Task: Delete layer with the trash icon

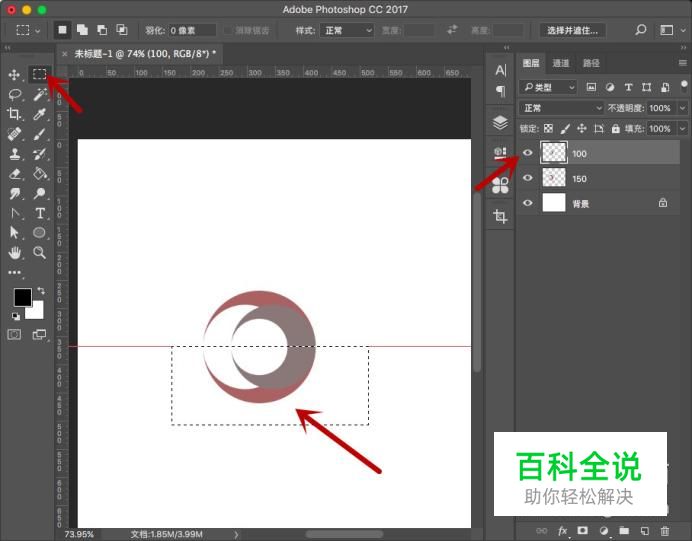Action: tap(665, 531)
